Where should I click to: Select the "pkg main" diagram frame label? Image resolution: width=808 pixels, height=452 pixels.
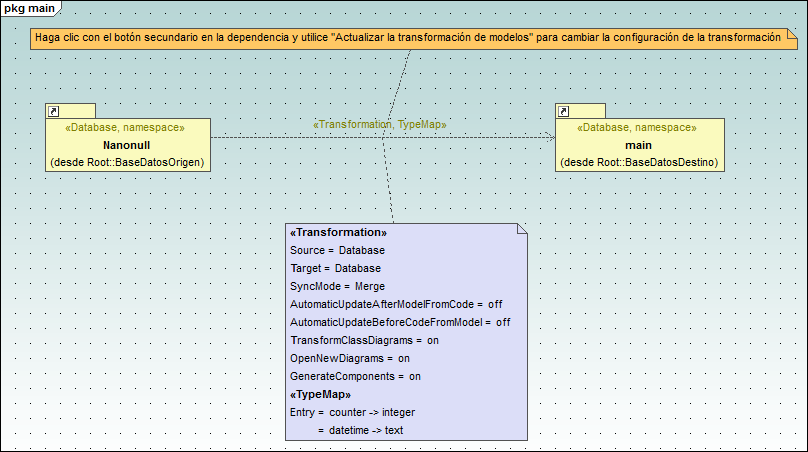point(29,8)
